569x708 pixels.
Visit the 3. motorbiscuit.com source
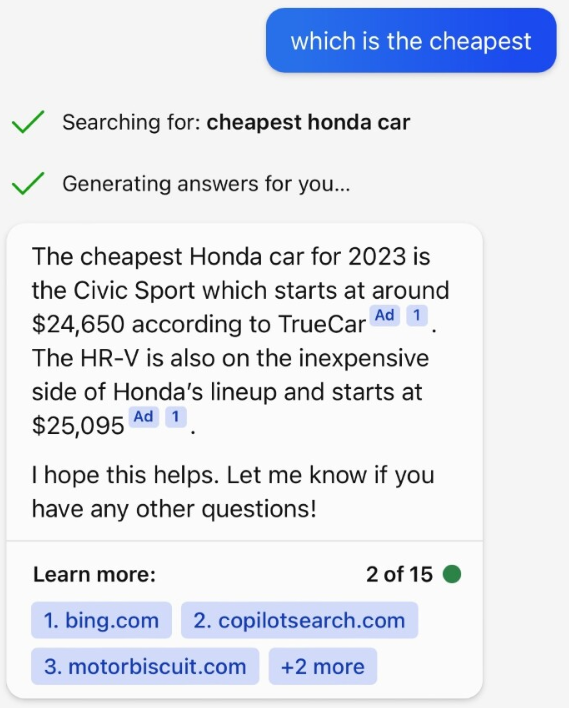[145, 666]
